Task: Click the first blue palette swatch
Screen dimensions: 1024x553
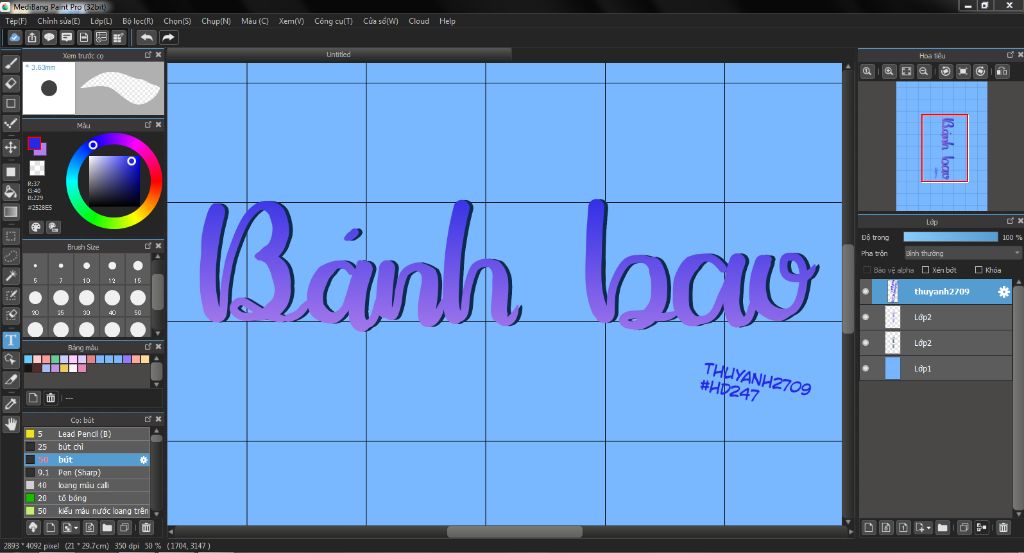Action: tap(28, 359)
